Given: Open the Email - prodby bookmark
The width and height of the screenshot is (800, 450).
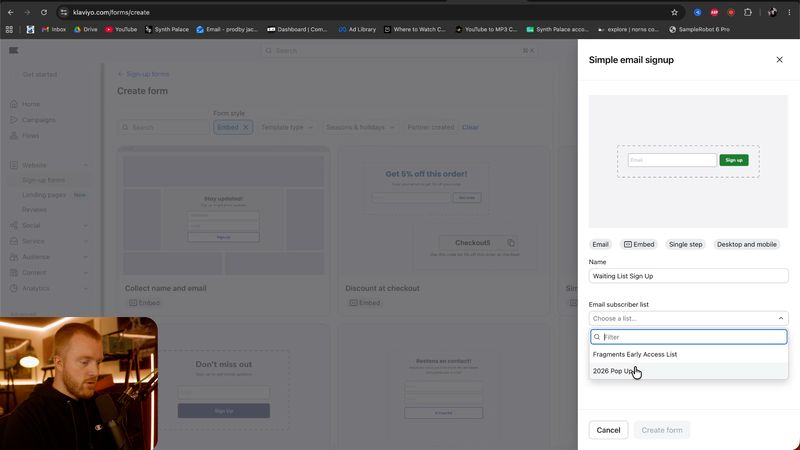Looking at the screenshot, I should pyautogui.click(x=228, y=30).
